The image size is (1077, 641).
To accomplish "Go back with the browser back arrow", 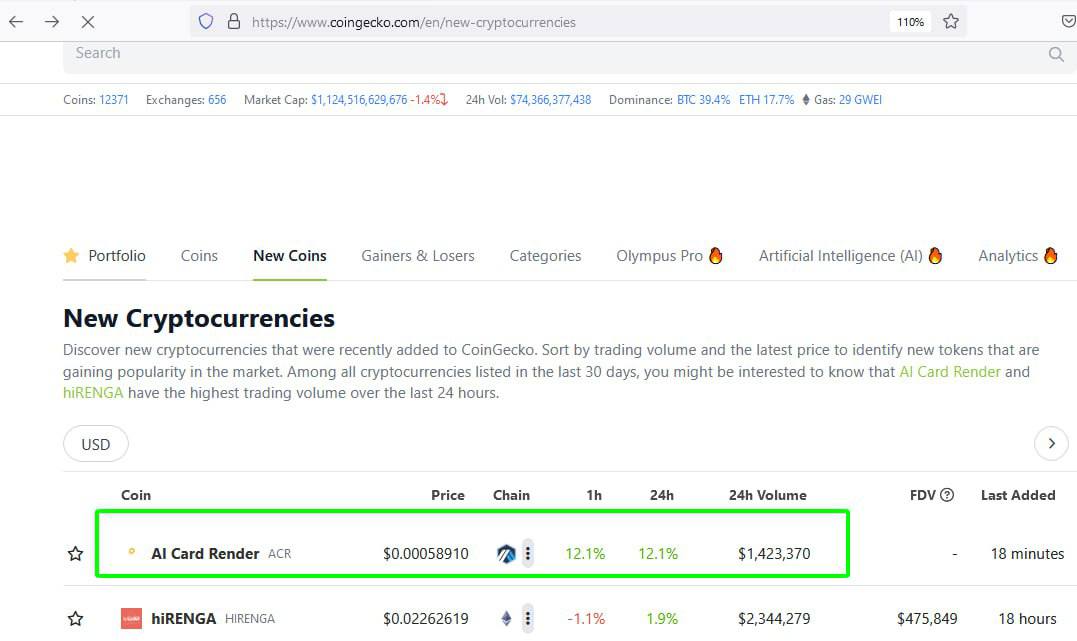I will pos(16,22).
